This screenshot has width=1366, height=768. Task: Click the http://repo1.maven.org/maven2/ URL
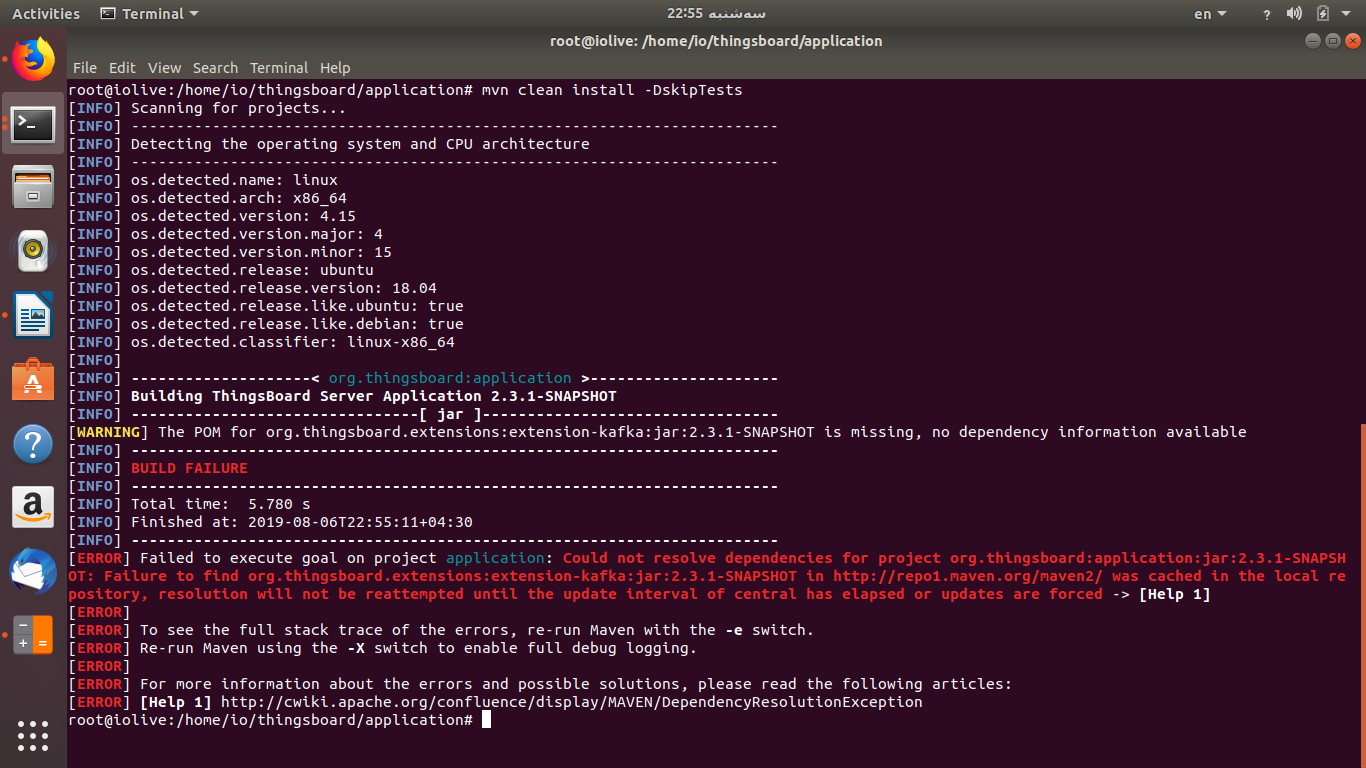pos(967,576)
